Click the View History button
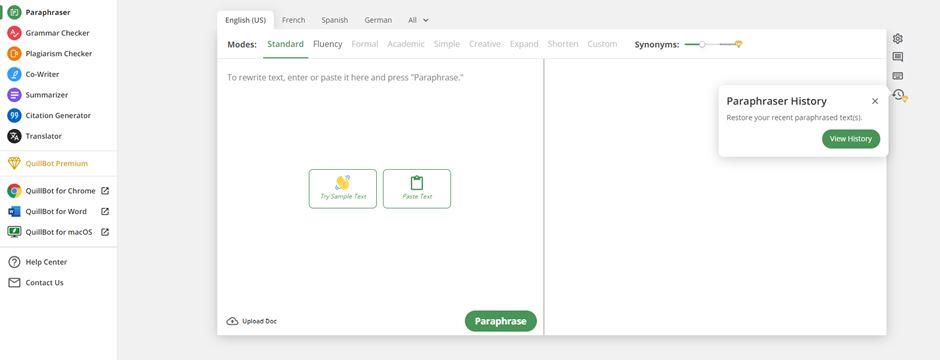Viewport: 940px width, 360px height. point(851,139)
